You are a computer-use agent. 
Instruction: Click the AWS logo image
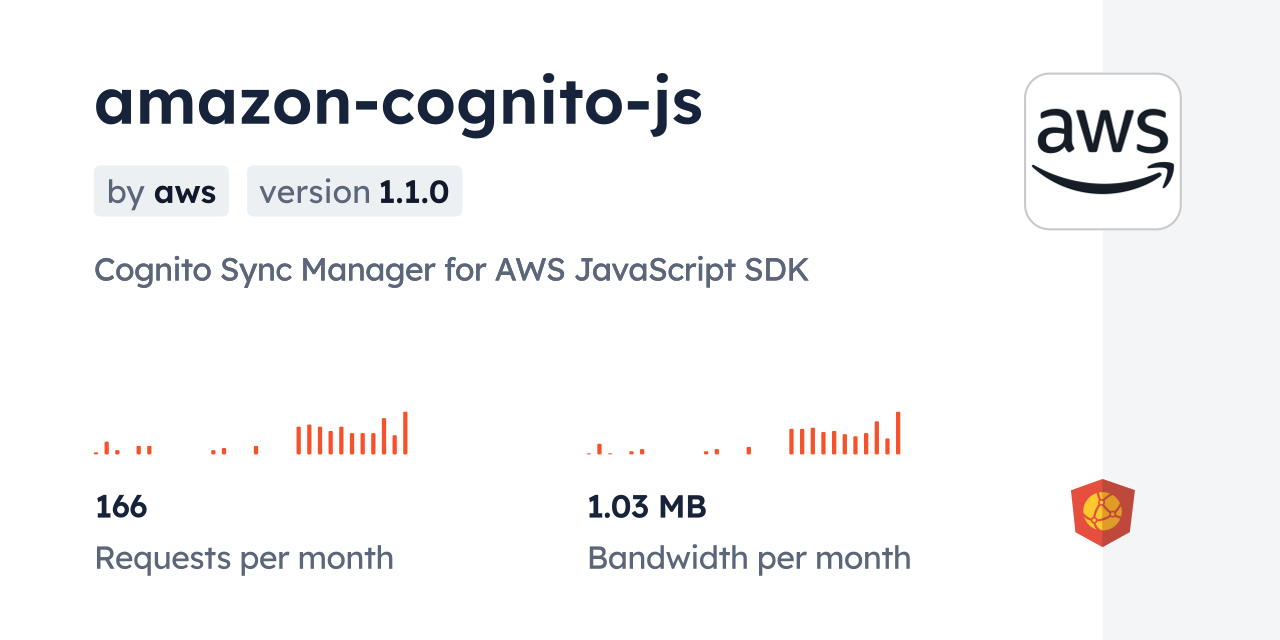tap(1102, 151)
